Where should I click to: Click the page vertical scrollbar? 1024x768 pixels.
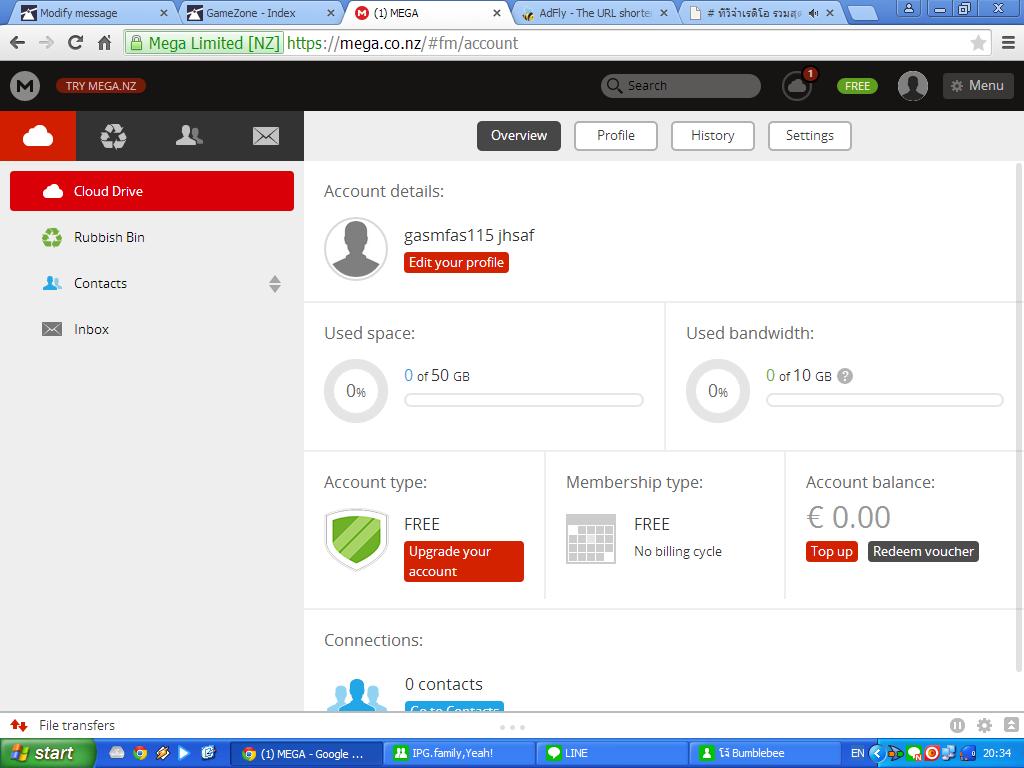click(x=1019, y=418)
